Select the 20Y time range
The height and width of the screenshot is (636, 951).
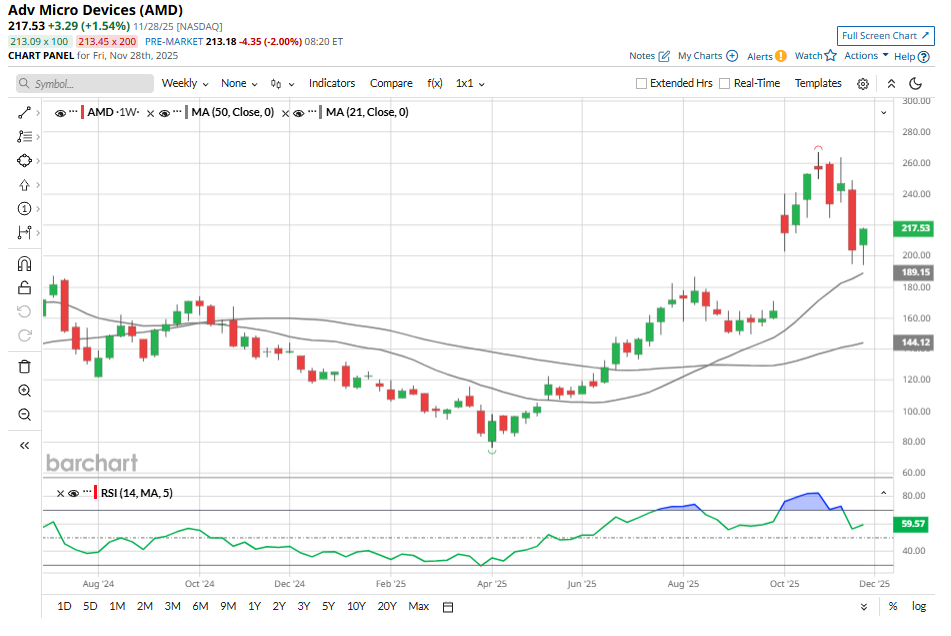click(387, 606)
